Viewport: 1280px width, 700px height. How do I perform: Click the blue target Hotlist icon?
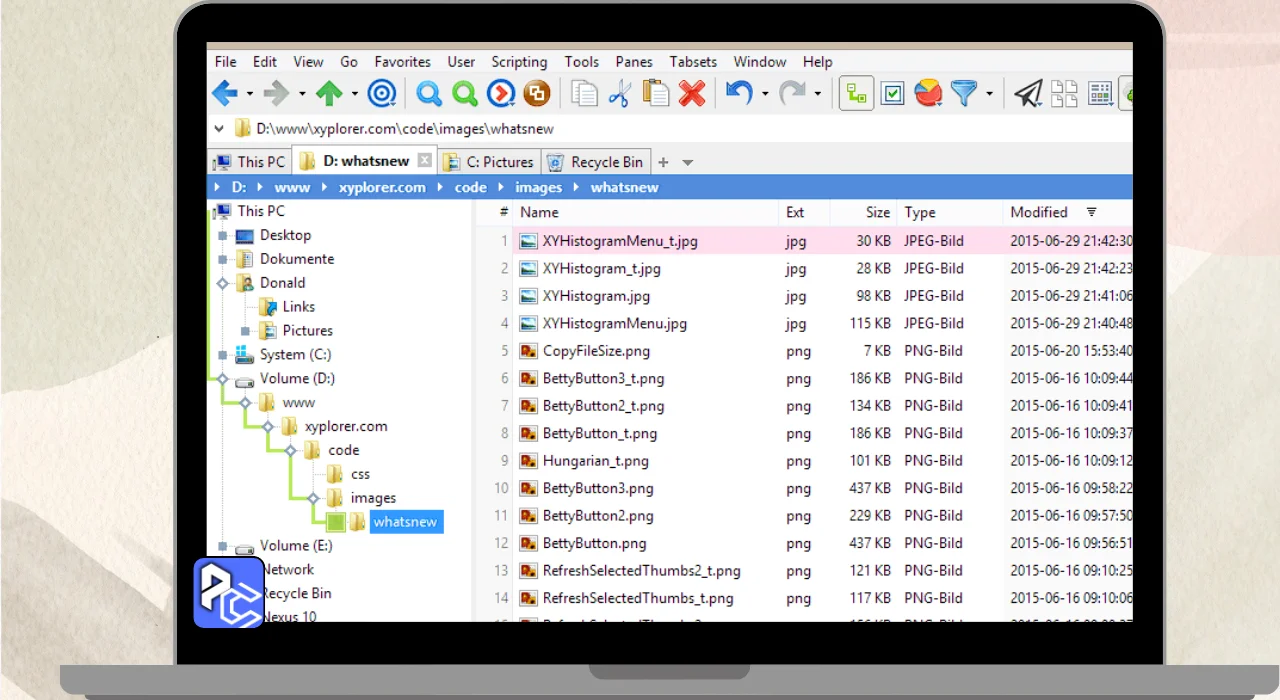(382, 94)
